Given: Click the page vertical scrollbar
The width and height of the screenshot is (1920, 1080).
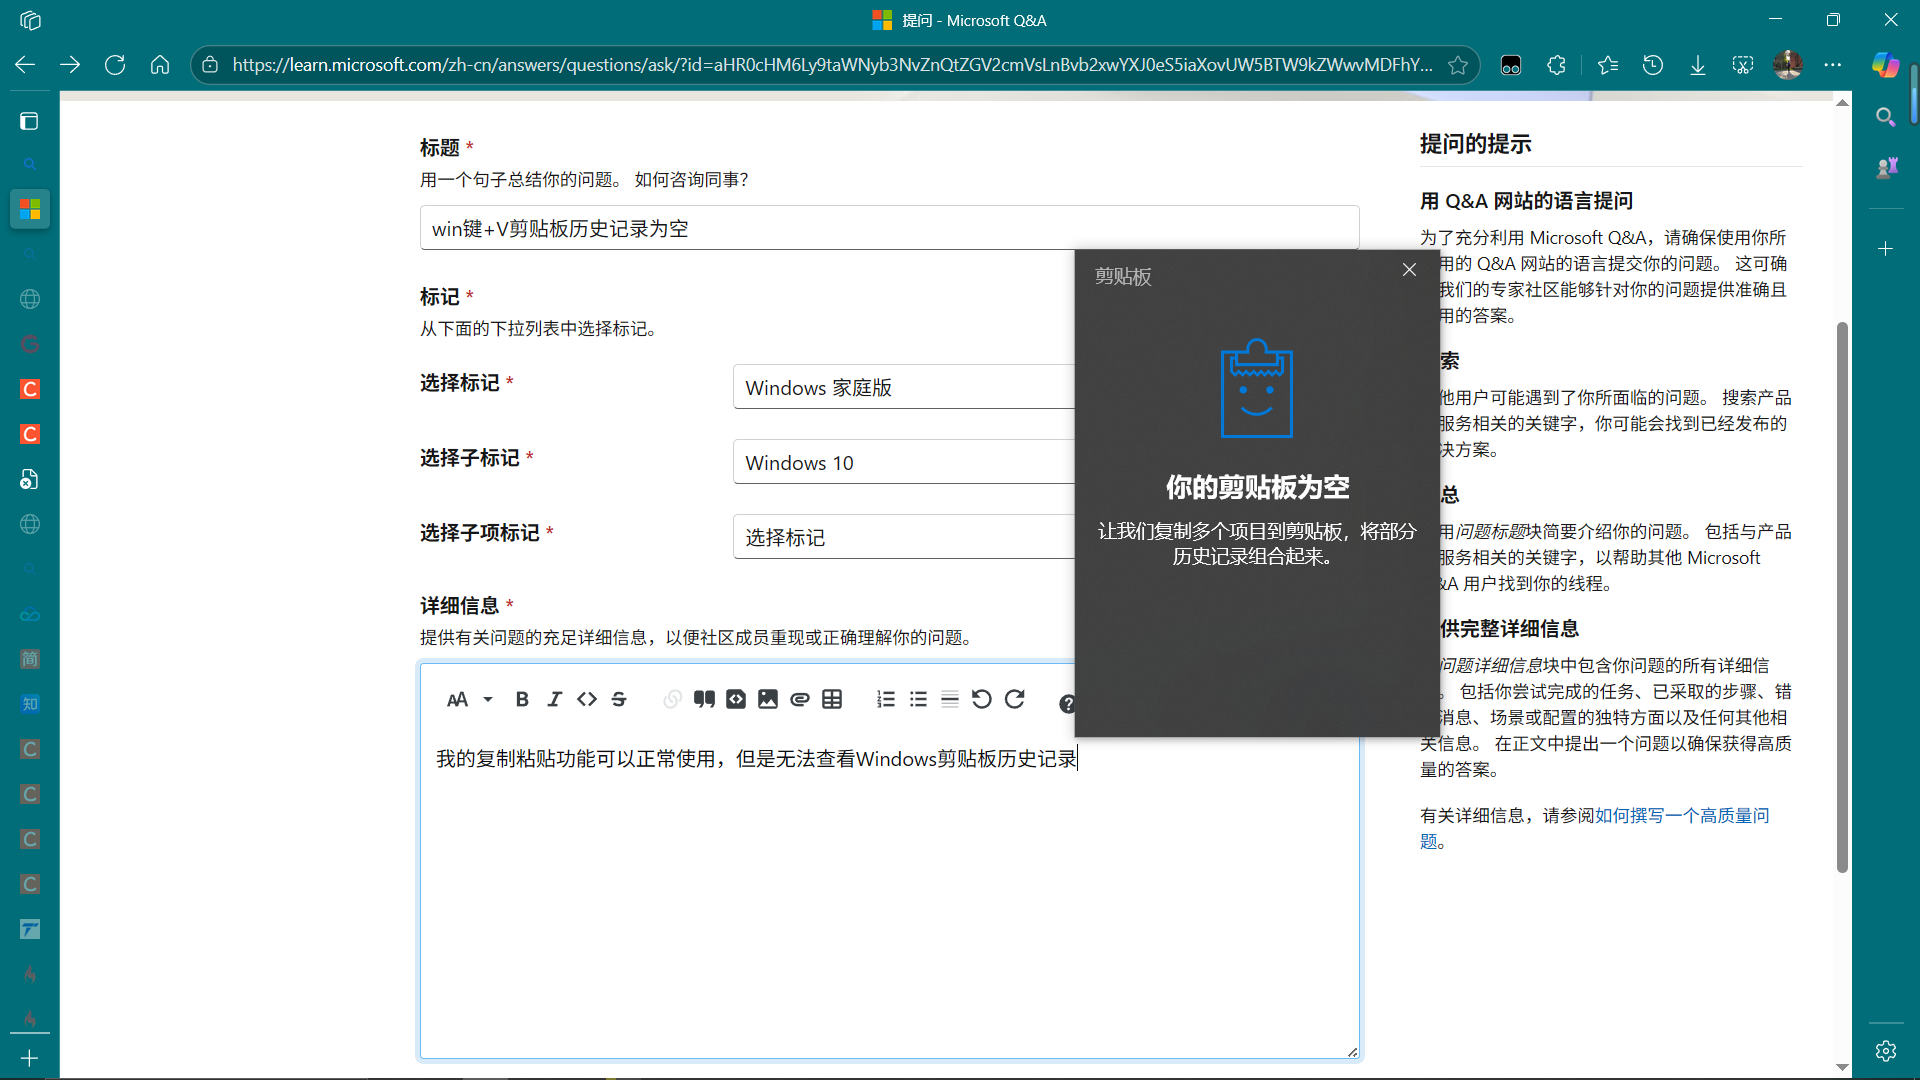Looking at the screenshot, I should point(1842,596).
